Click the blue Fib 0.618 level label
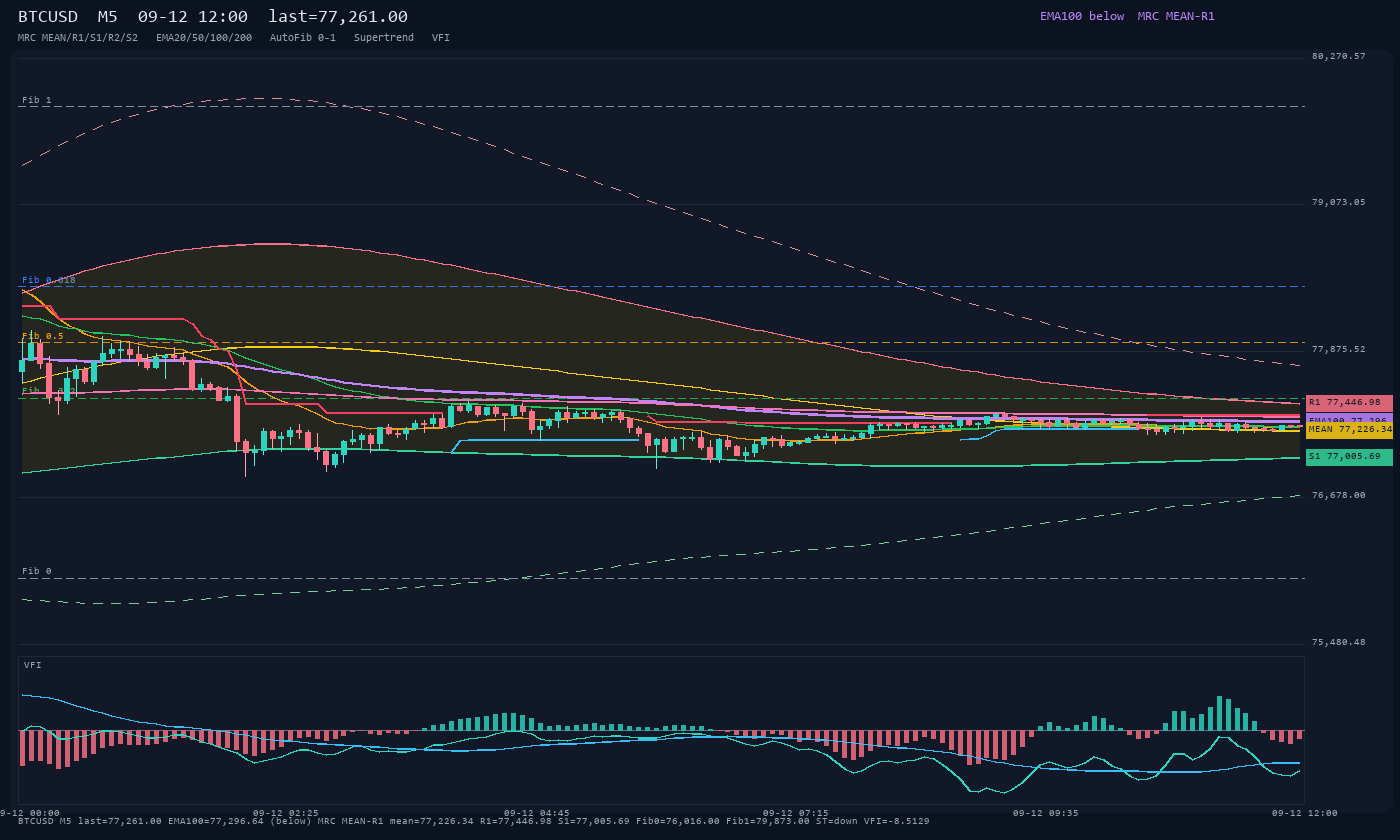The width and height of the screenshot is (1400, 840). tap(49, 280)
